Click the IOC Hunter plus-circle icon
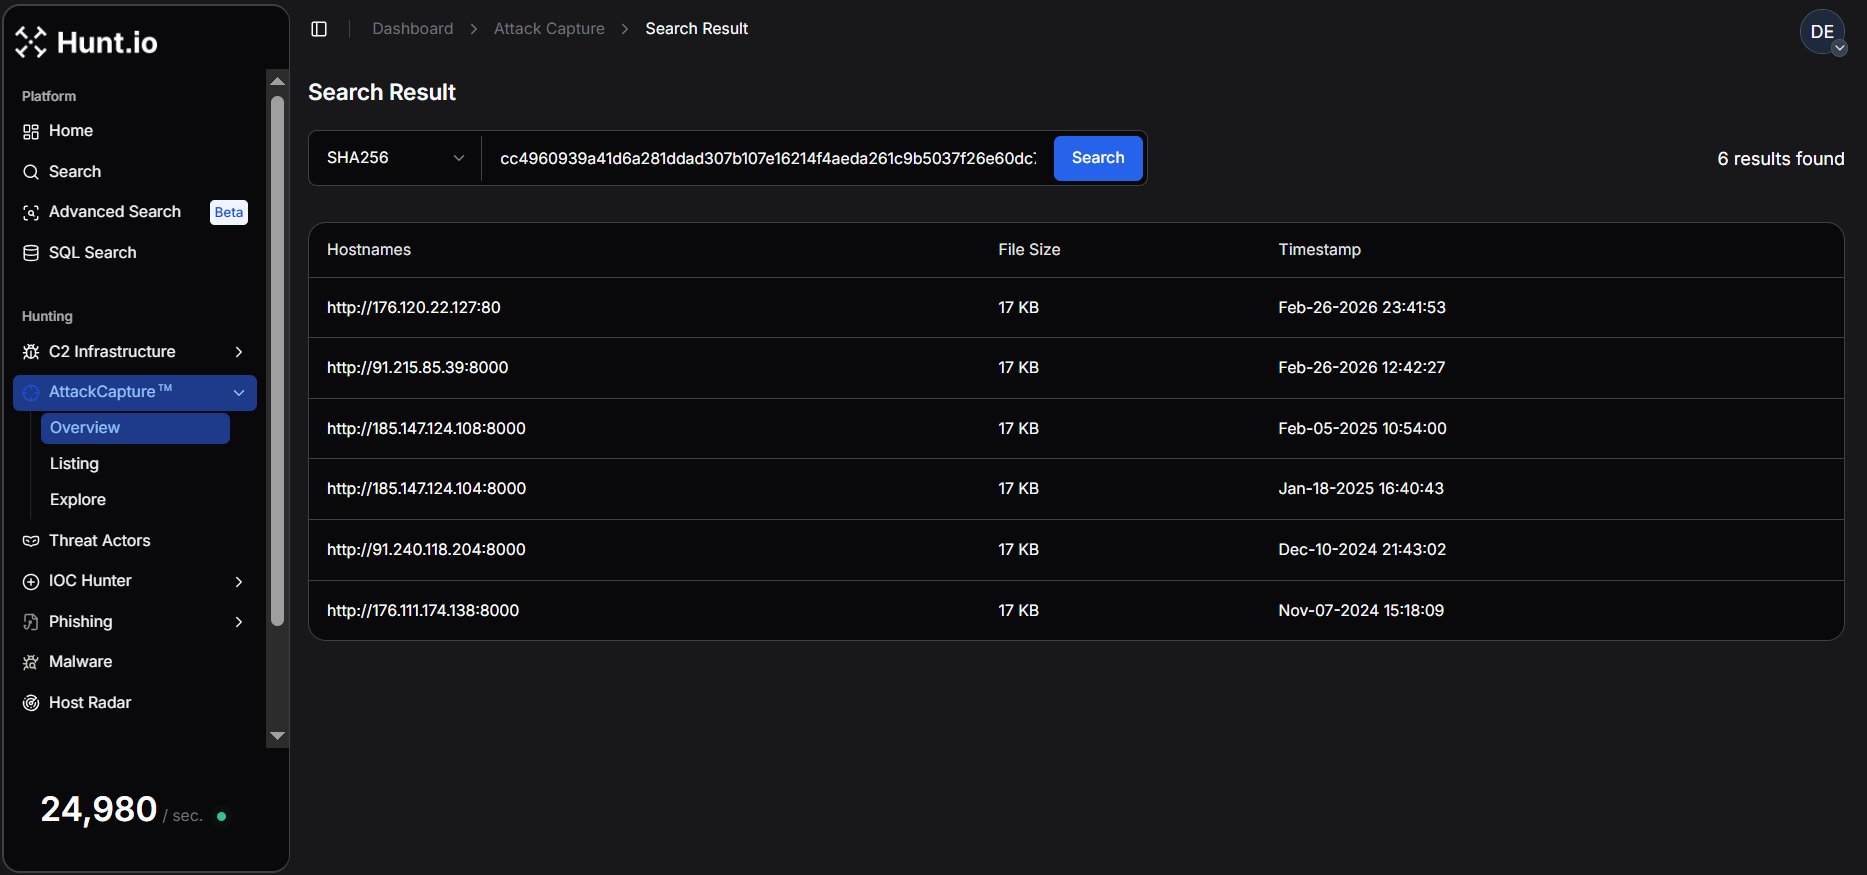 coord(31,581)
